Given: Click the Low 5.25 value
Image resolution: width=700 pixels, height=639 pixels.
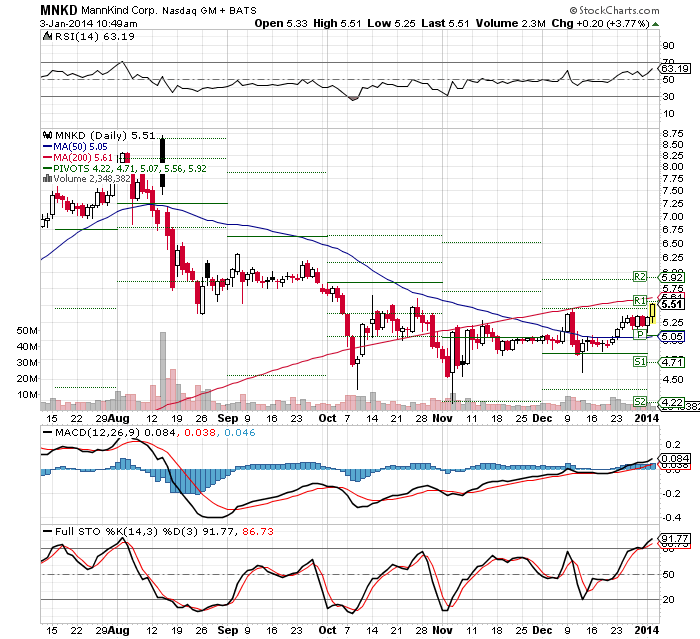Looking at the screenshot, I should point(392,23).
